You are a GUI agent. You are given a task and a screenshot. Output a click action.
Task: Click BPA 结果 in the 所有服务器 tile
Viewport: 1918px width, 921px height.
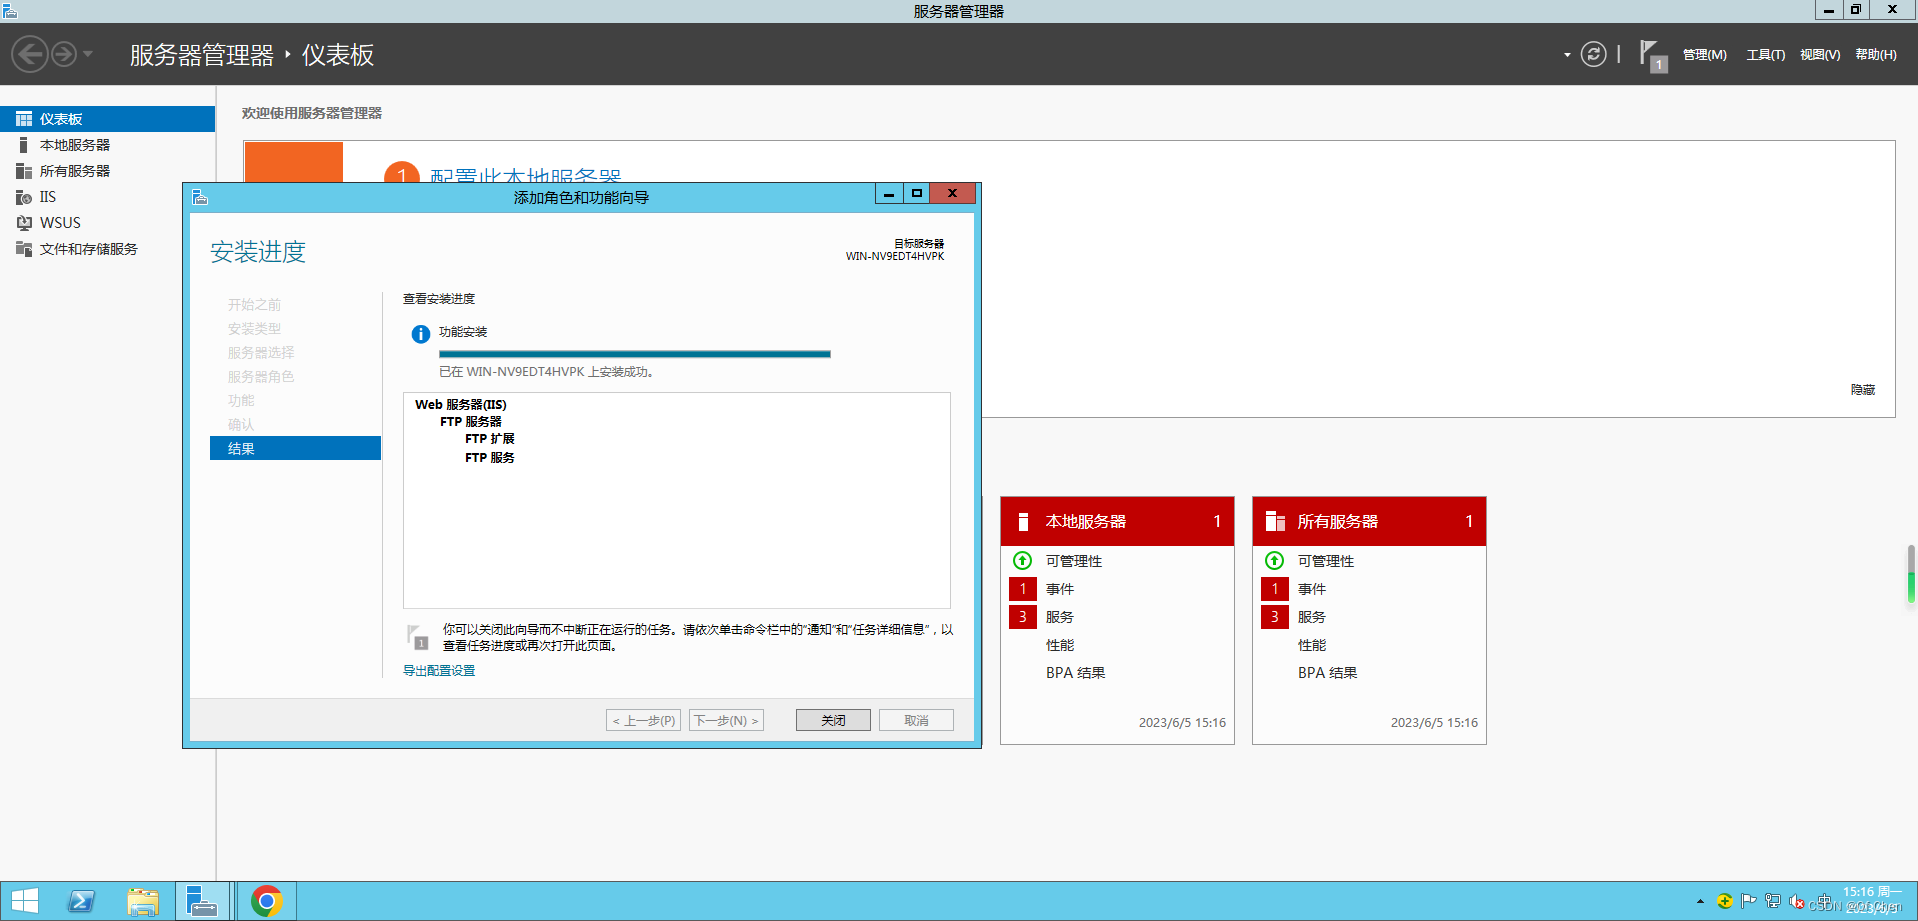(1328, 673)
